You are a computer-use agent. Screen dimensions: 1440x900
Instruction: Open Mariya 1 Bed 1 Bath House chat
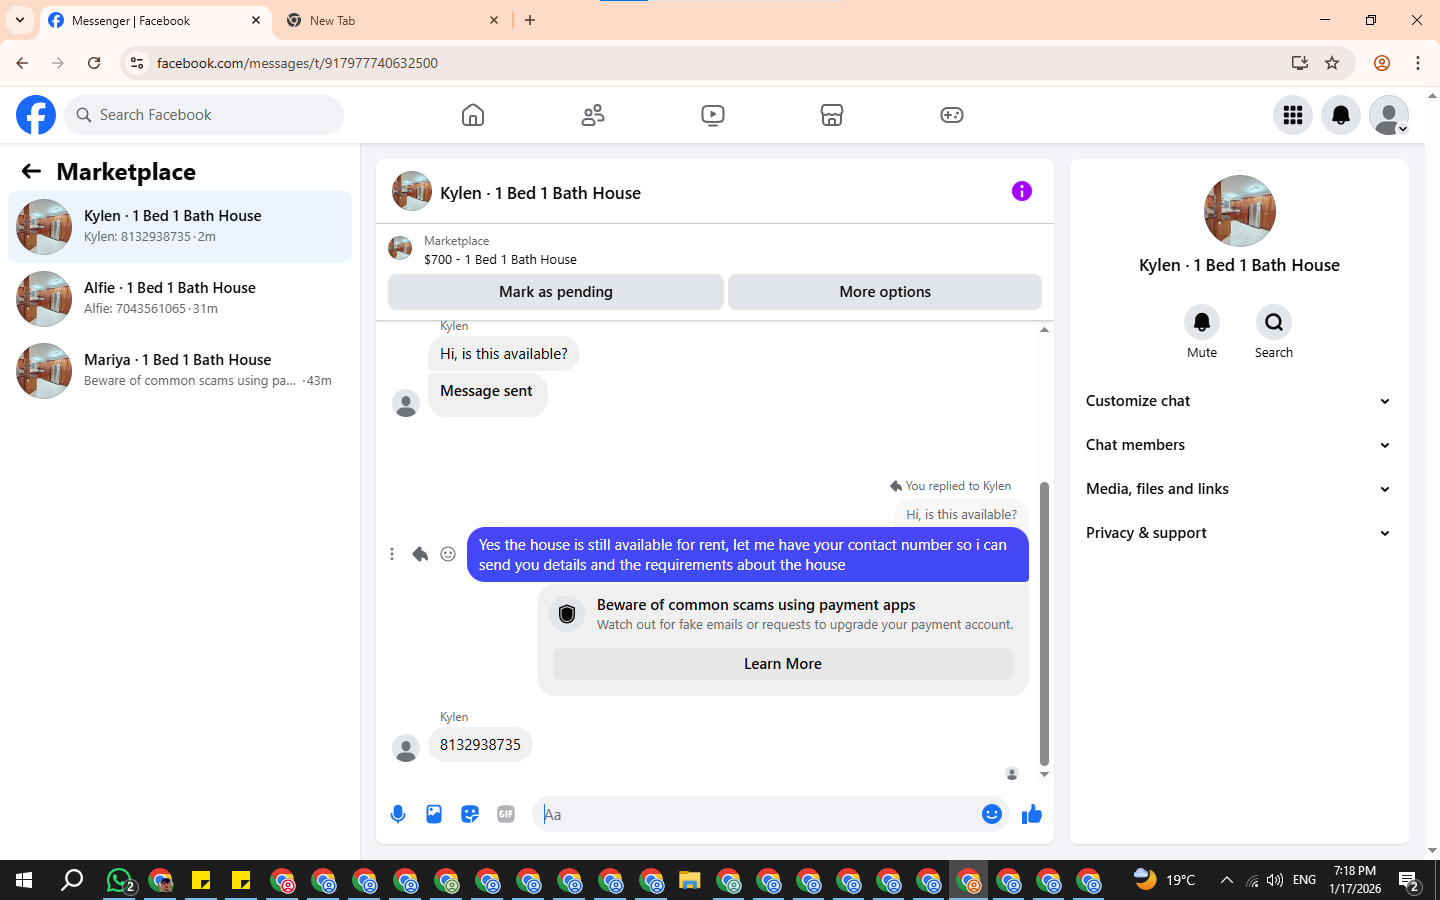pyautogui.click(x=180, y=371)
